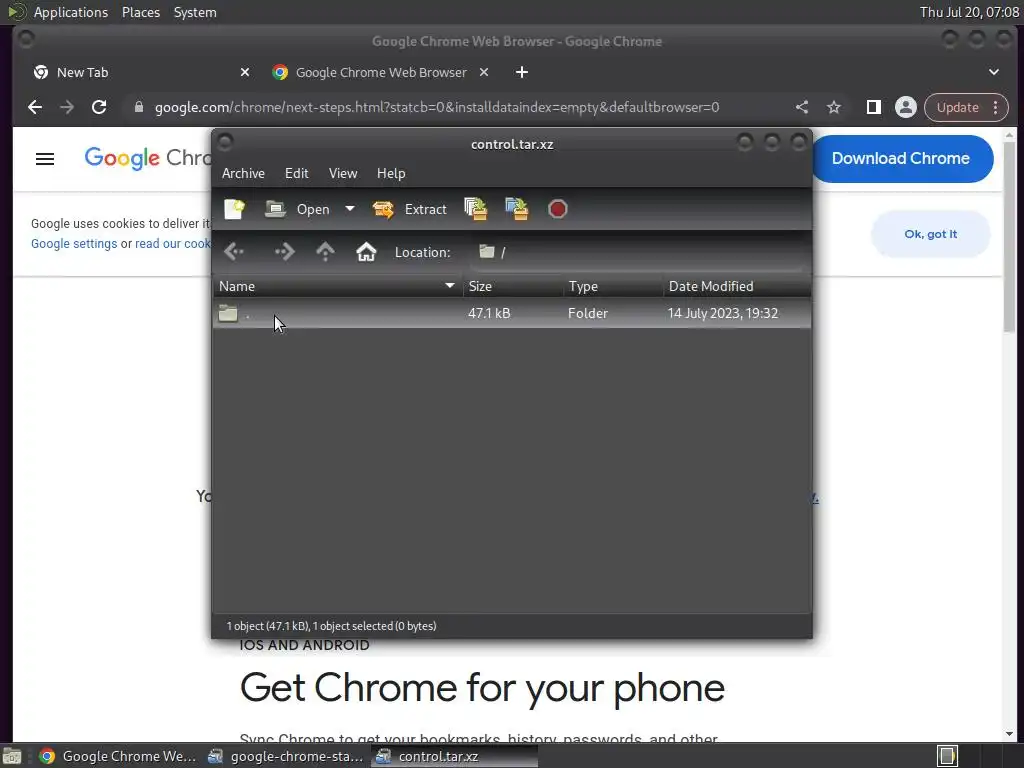Go back in the archive manager
1024x768 pixels.
point(234,251)
